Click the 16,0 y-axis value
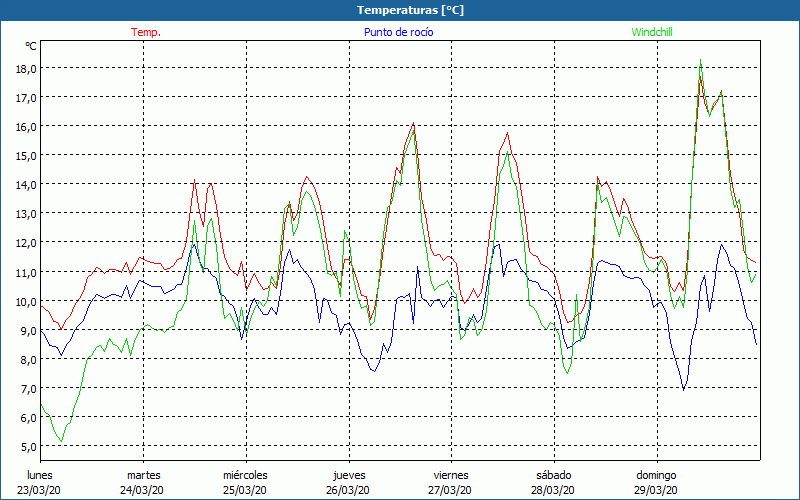 tap(26, 127)
